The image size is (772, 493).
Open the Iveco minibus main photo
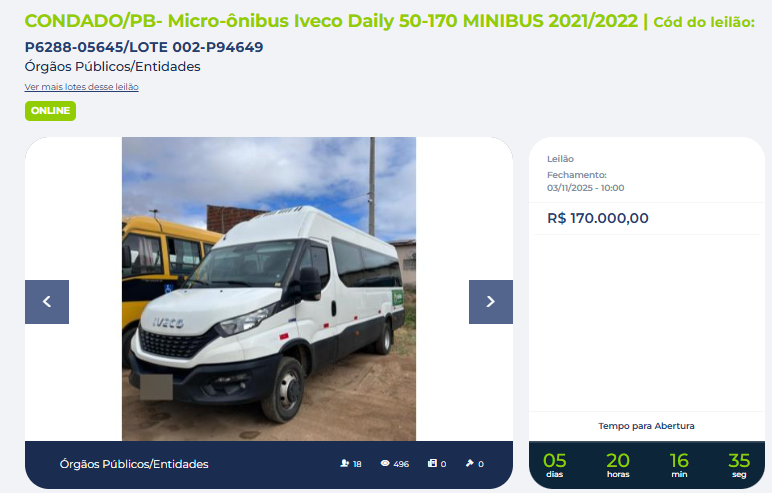[269, 289]
